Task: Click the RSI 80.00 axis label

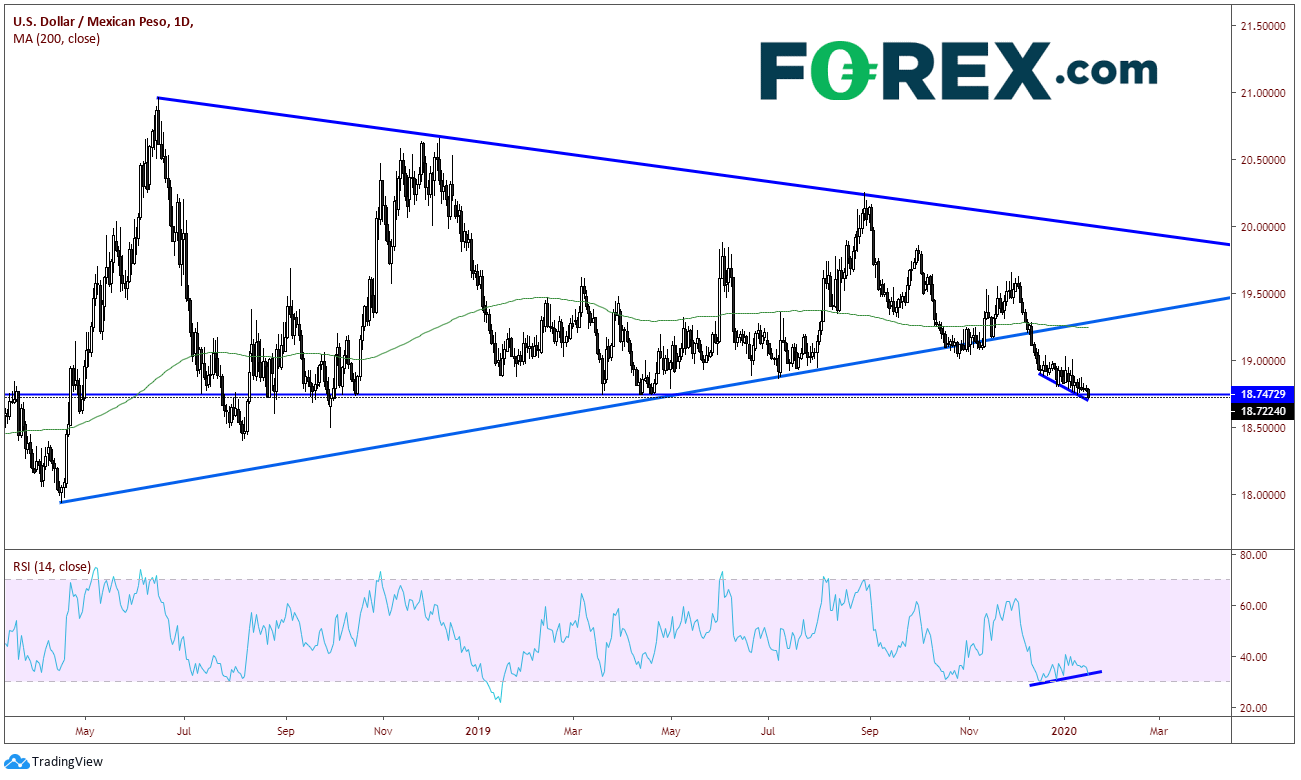Action: point(1254,555)
